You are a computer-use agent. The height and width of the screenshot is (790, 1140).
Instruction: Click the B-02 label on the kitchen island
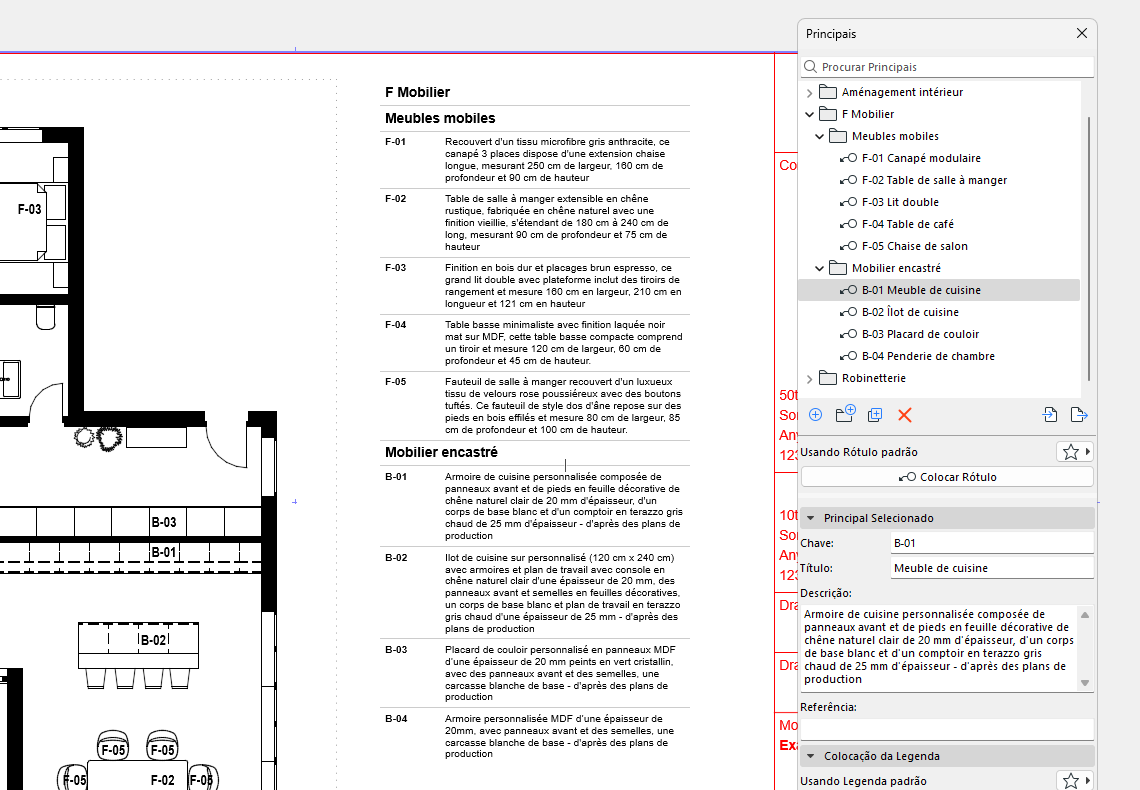(x=153, y=640)
